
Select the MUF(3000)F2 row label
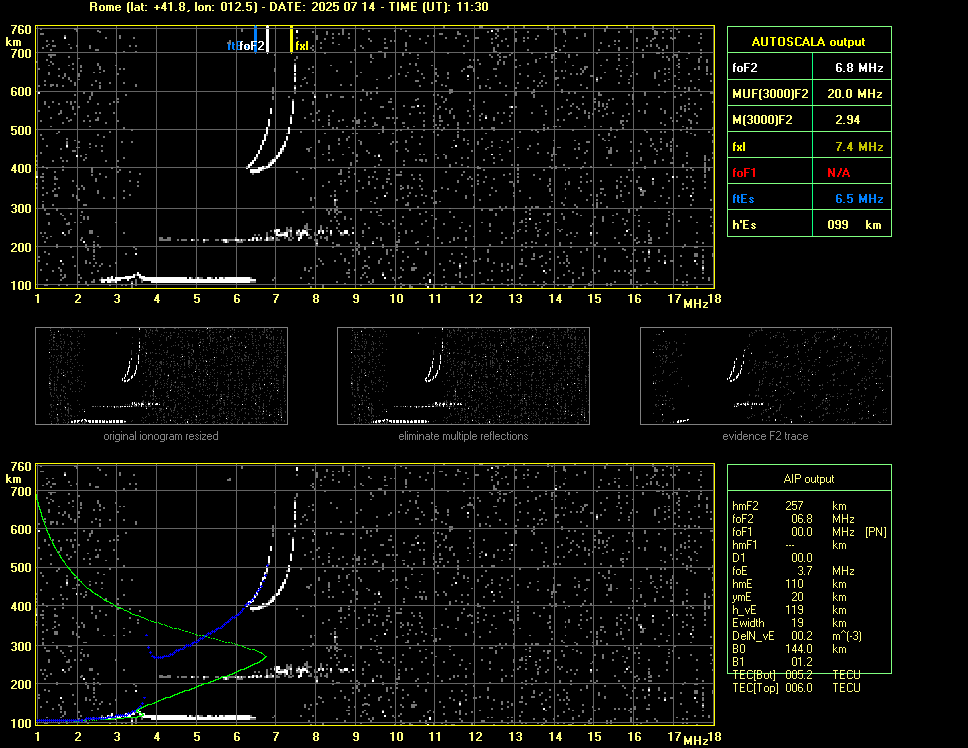[770, 94]
